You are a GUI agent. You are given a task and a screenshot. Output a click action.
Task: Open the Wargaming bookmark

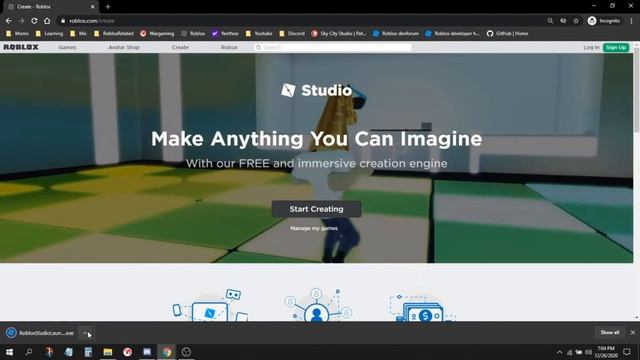(x=157, y=33)
